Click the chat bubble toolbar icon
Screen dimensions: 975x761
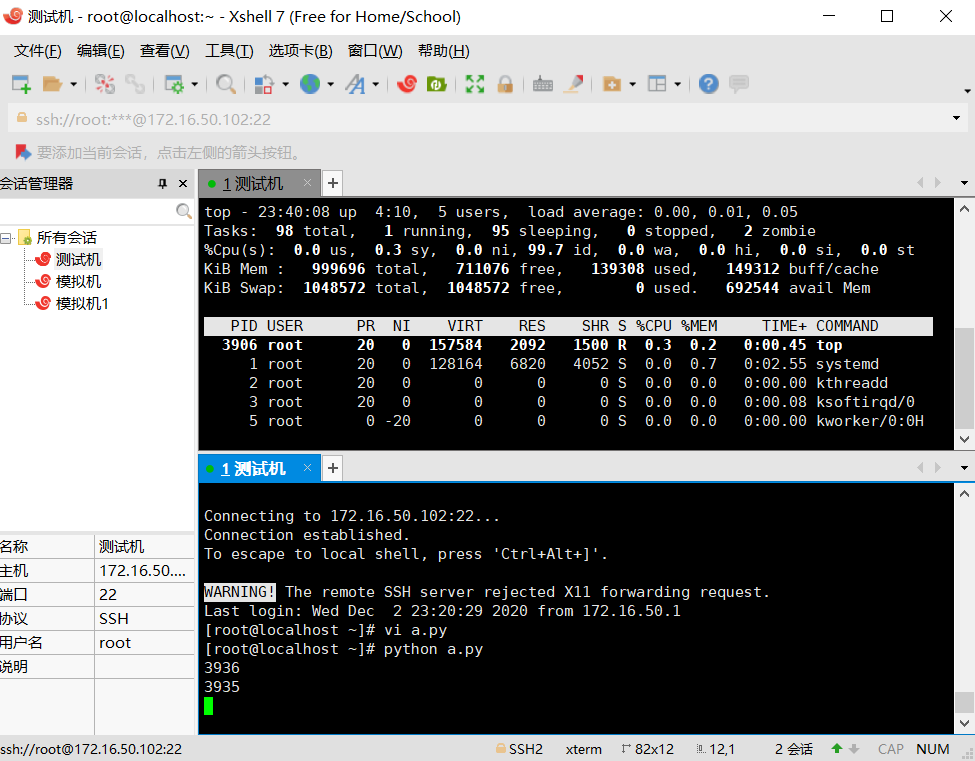739,84
